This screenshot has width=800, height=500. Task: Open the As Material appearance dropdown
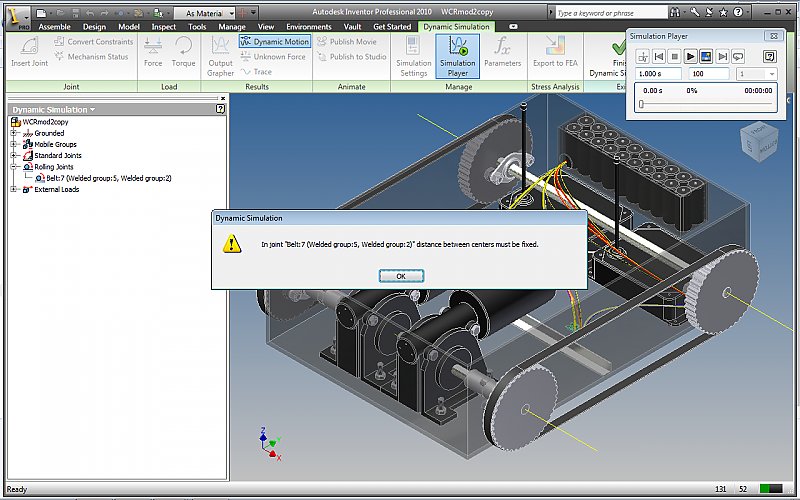pos(204,13)
